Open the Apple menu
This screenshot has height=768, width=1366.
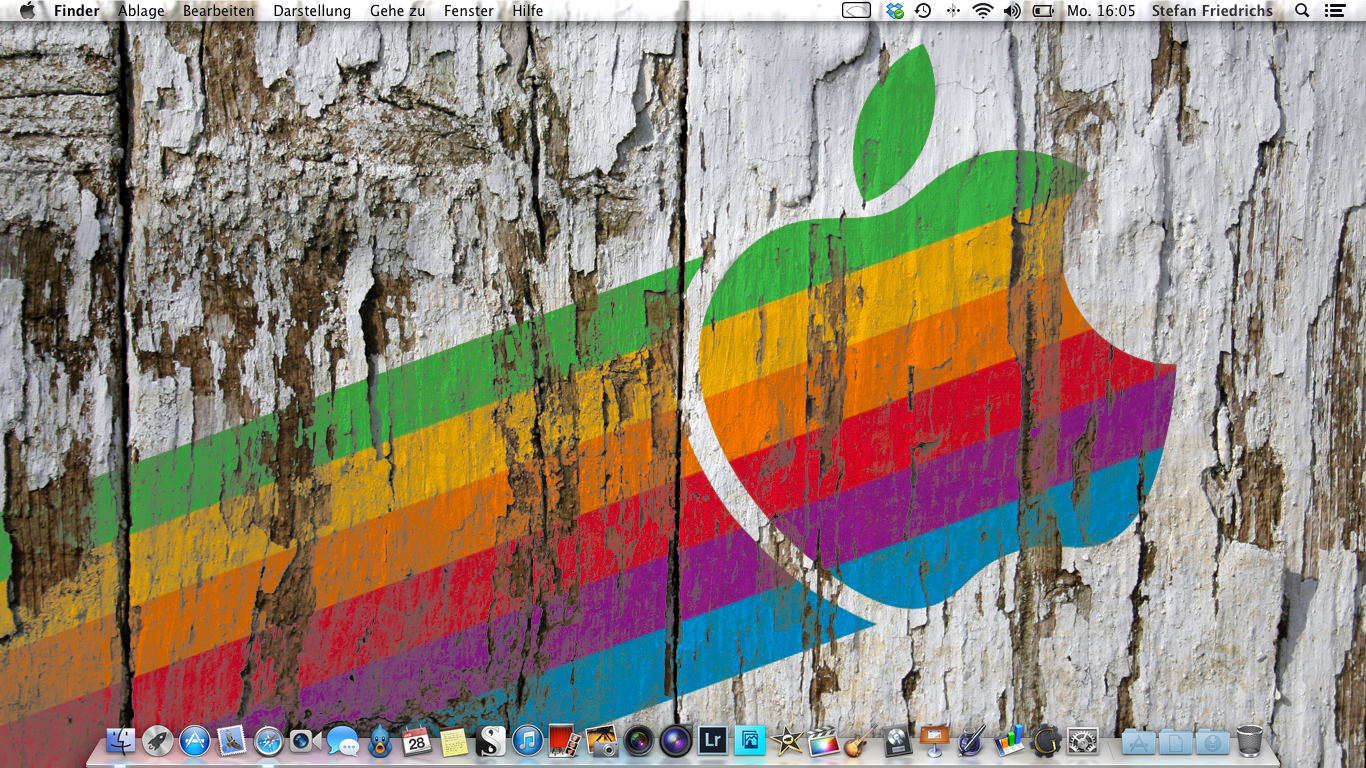point(27,10)
